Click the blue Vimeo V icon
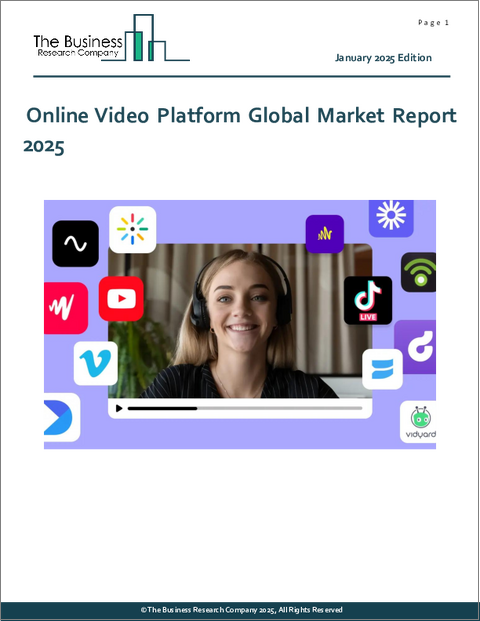Image resolution: width=480 pixels, height=621 pixels. click(95, 363)
